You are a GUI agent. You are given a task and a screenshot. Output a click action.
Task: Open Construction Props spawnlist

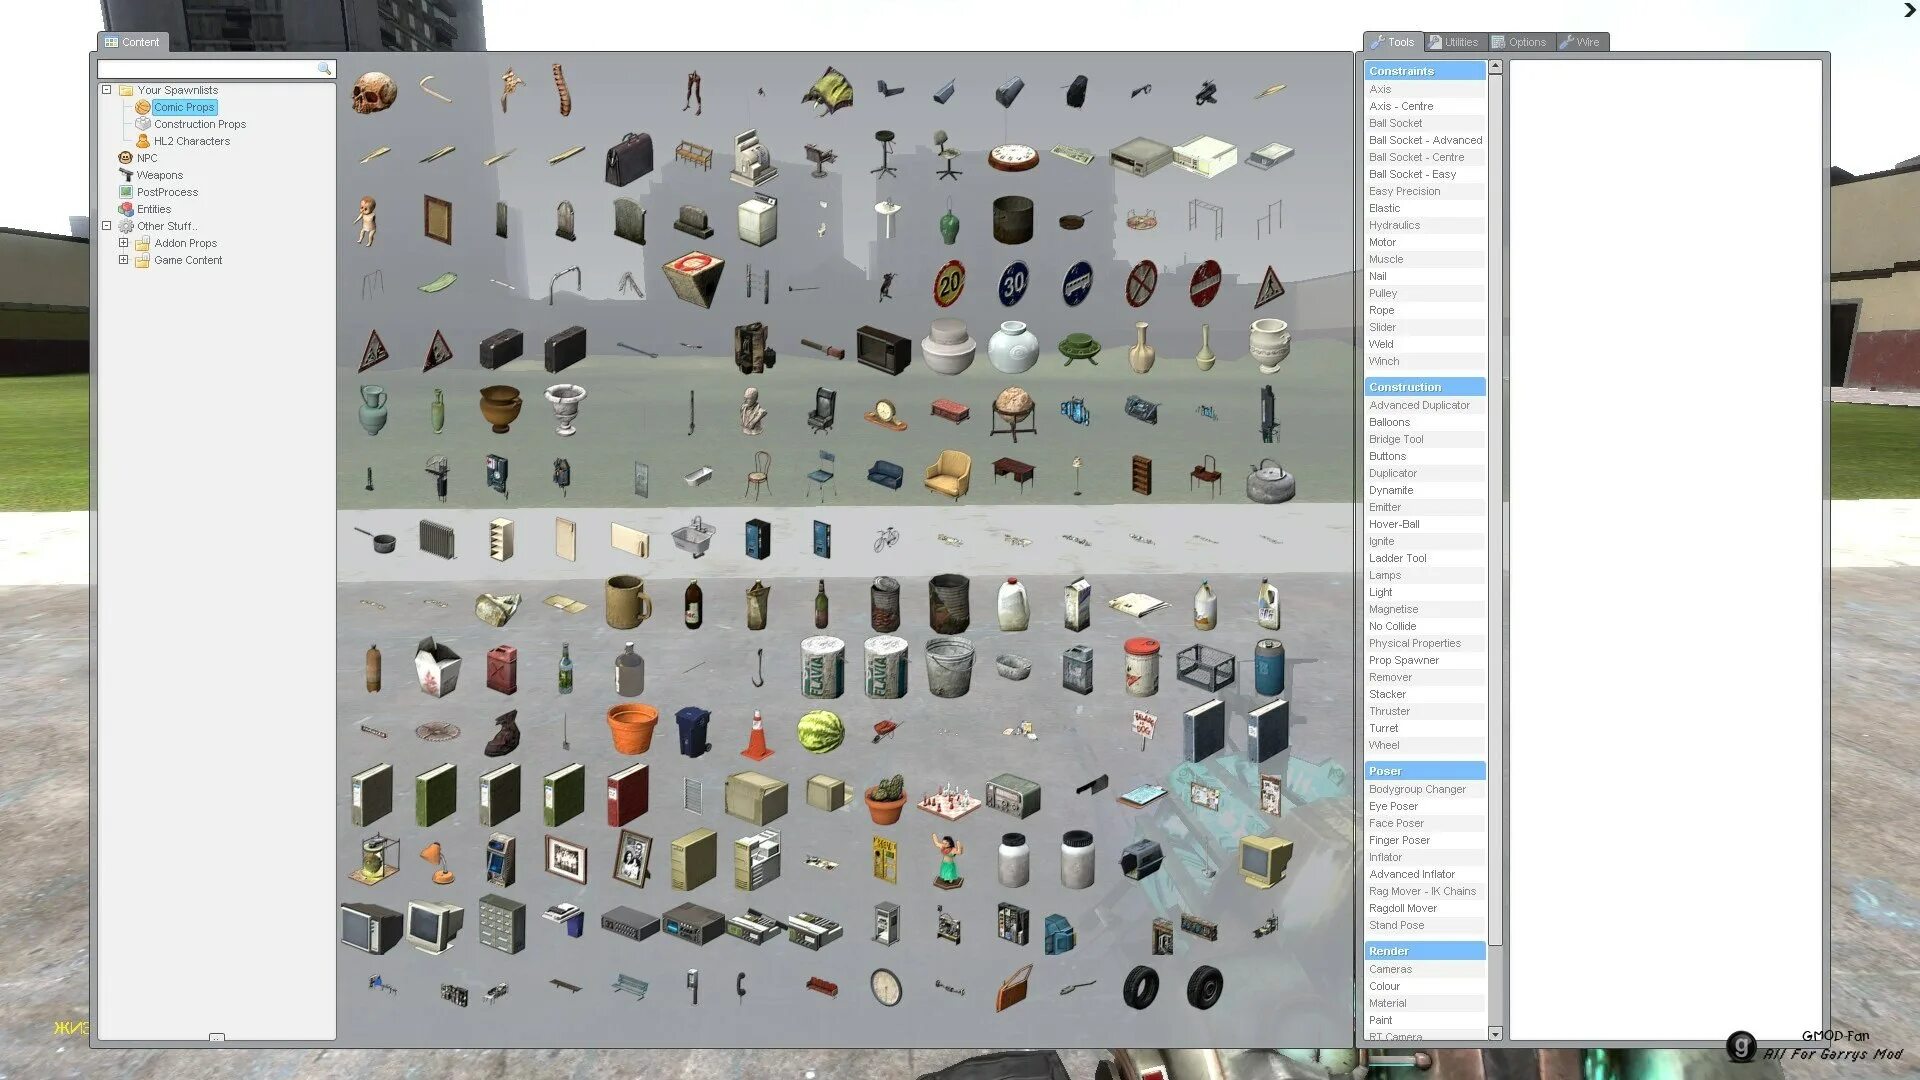199,124
